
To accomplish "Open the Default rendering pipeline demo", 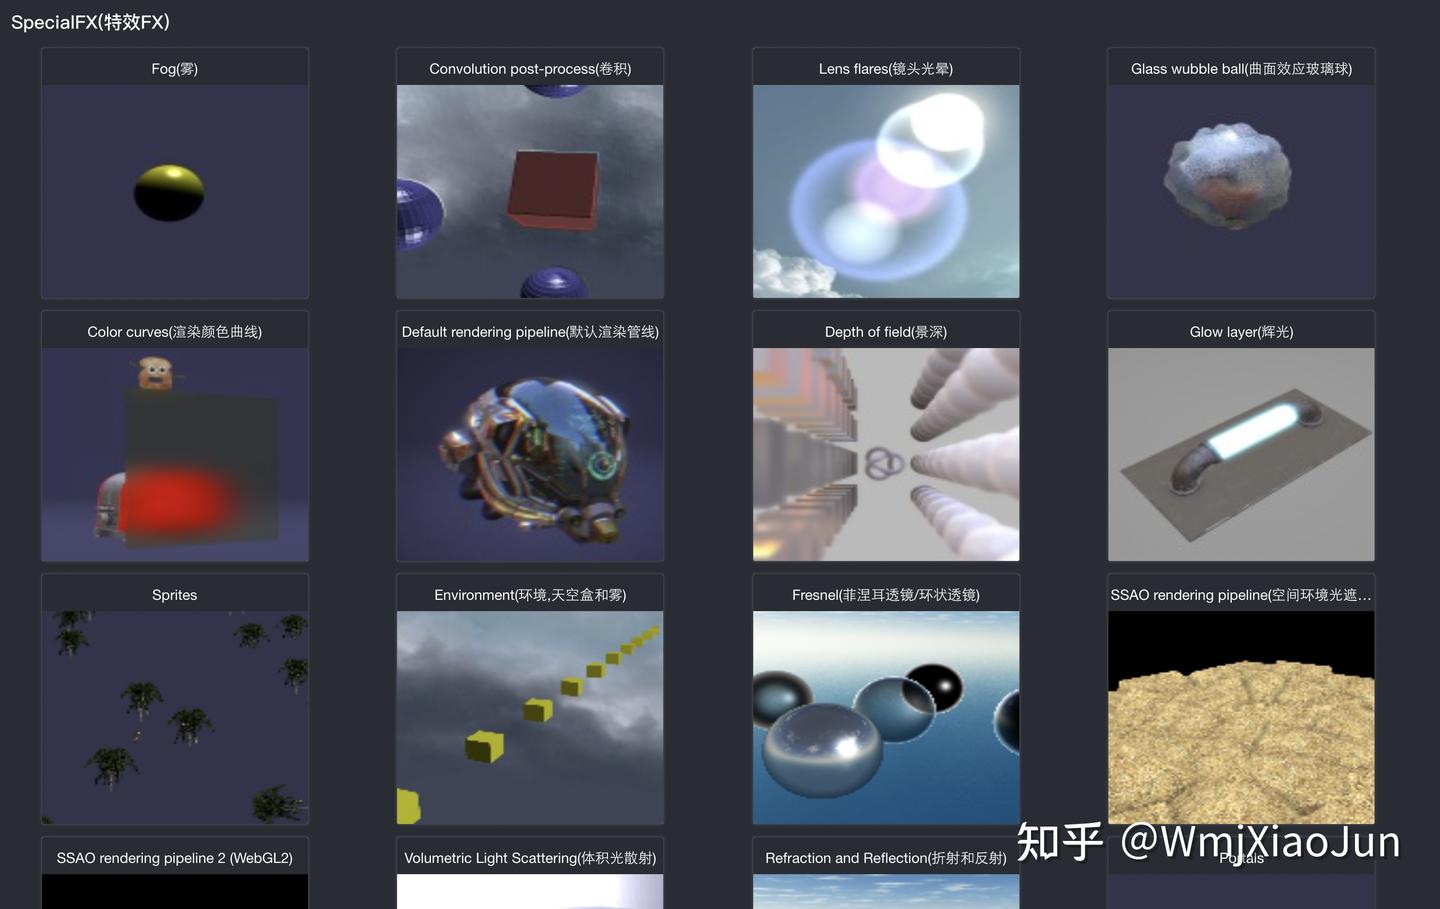I will [530, 454].
